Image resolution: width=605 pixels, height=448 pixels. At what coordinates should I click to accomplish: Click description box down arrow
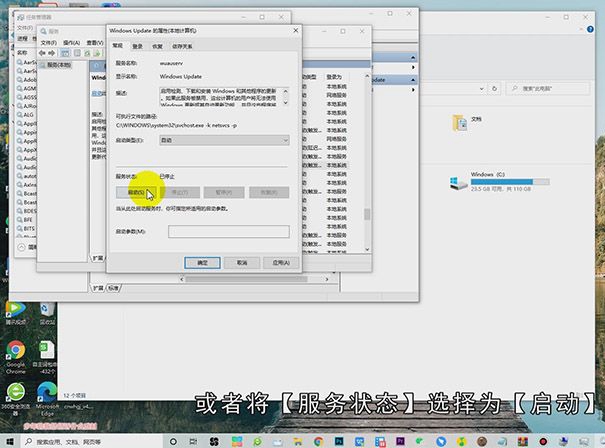286,103
